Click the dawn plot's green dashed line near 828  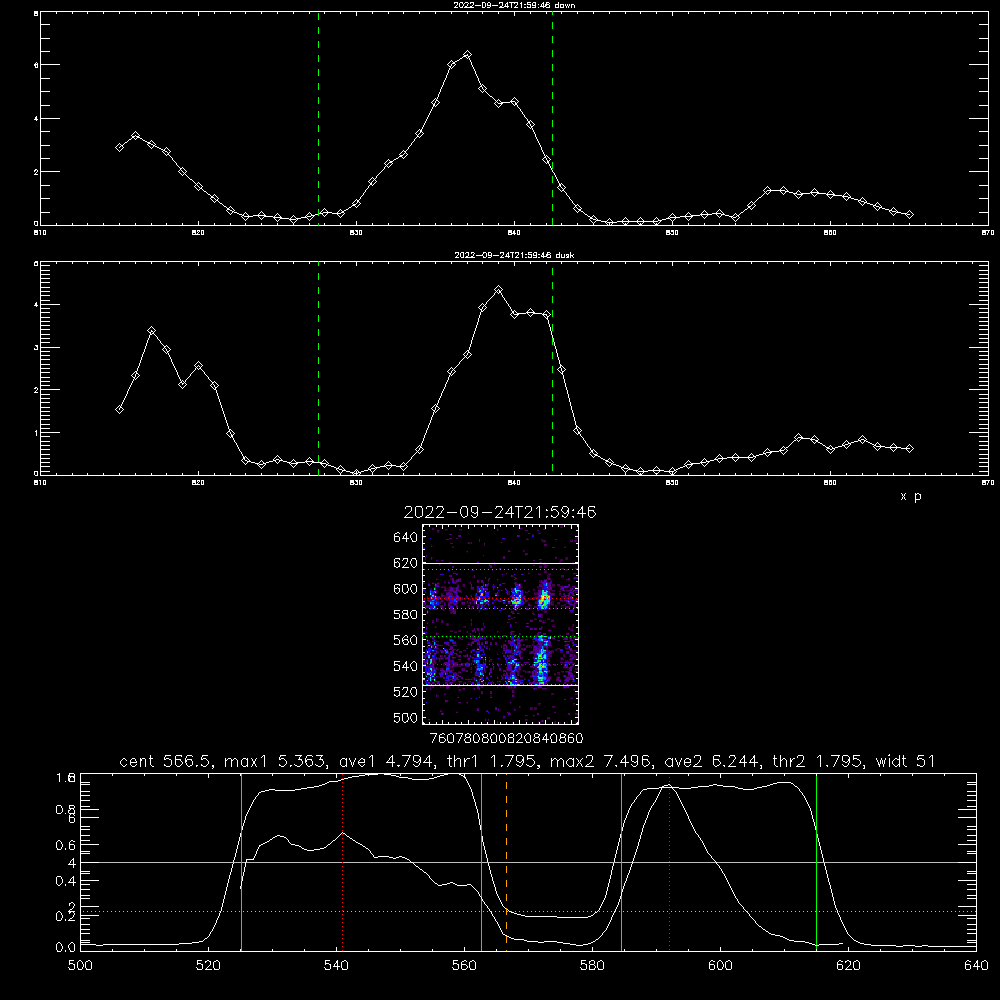[x=318, y=118]
